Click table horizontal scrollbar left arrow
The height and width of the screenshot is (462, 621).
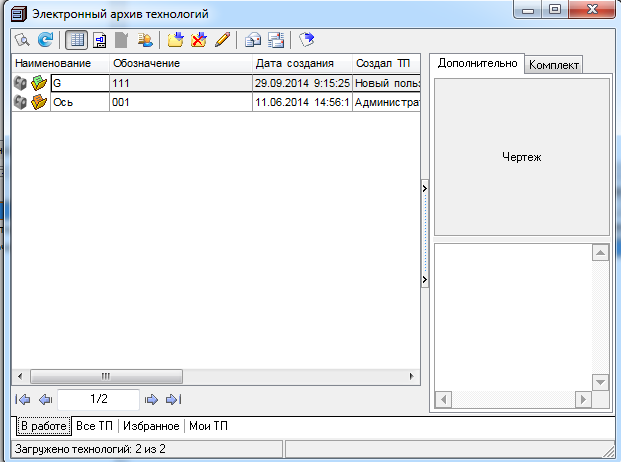click(20, 376)
